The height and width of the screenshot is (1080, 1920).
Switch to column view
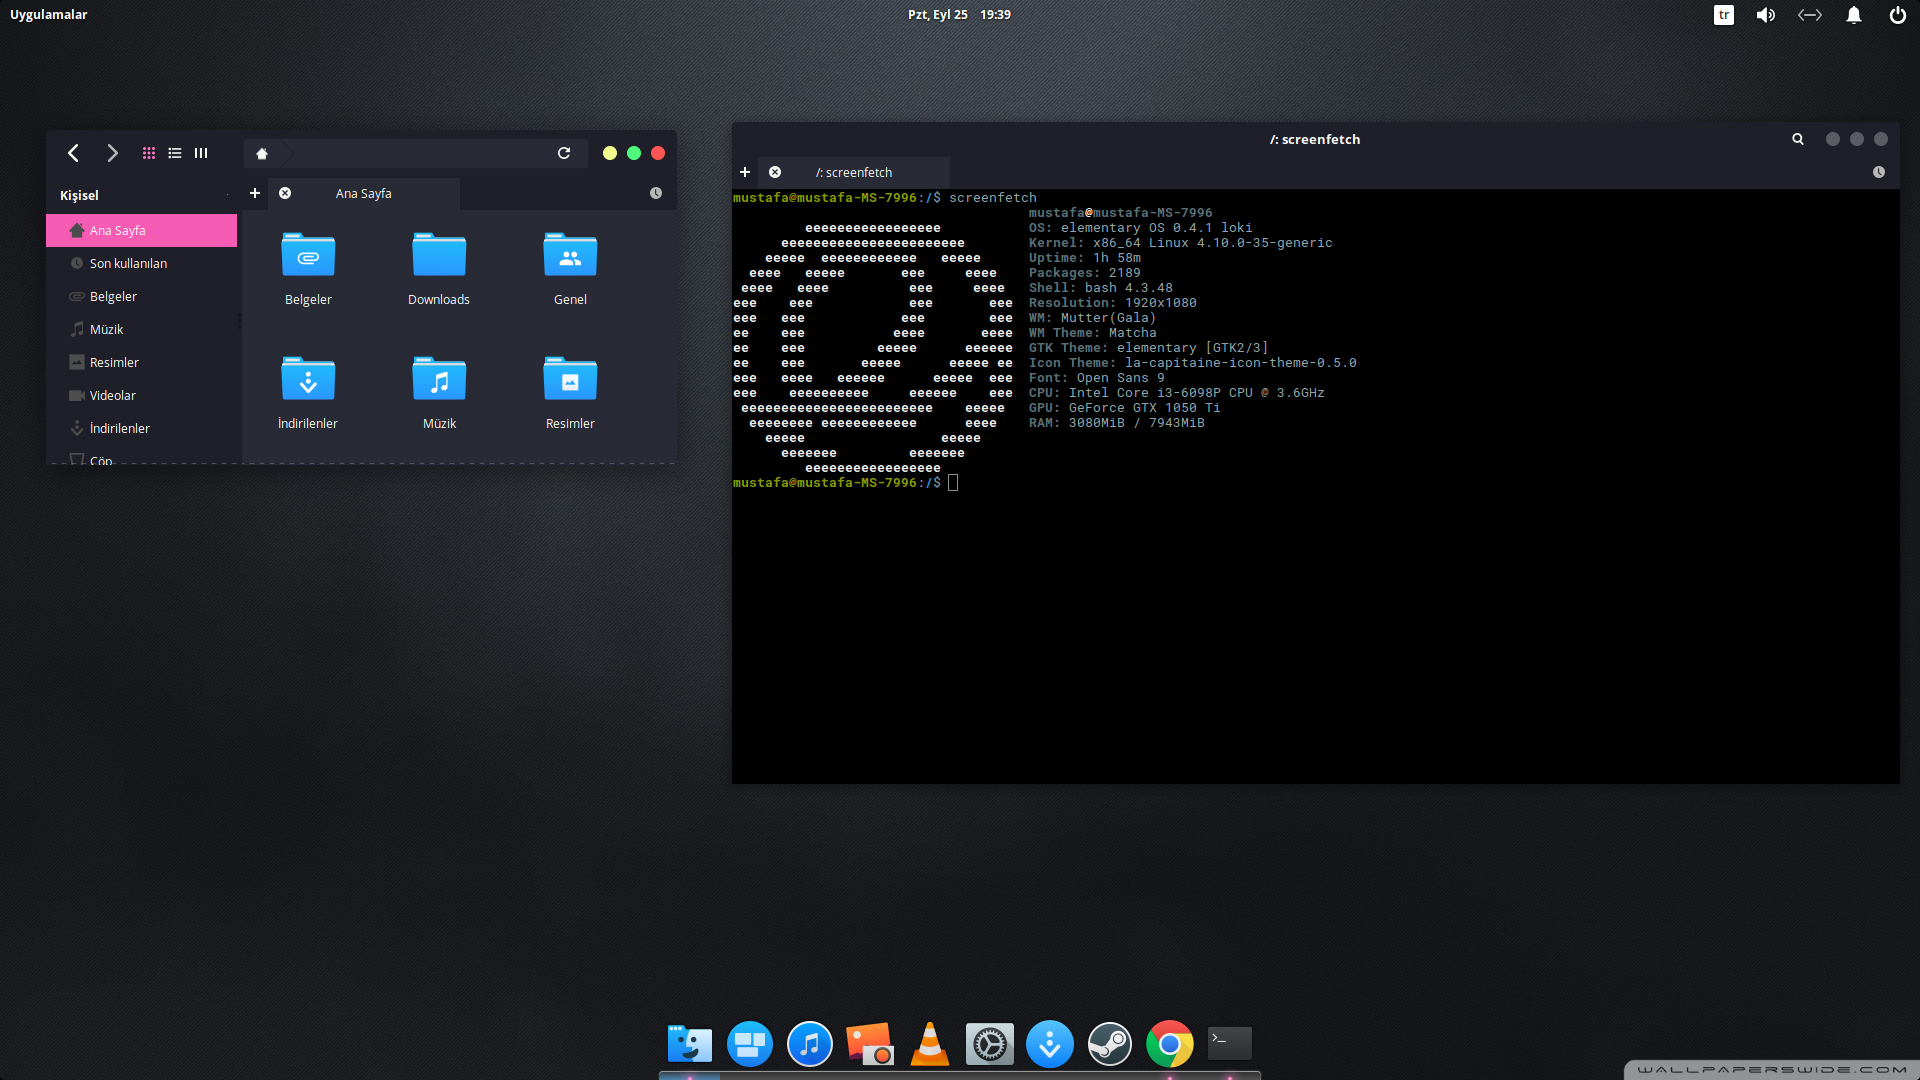coord(201,153)
